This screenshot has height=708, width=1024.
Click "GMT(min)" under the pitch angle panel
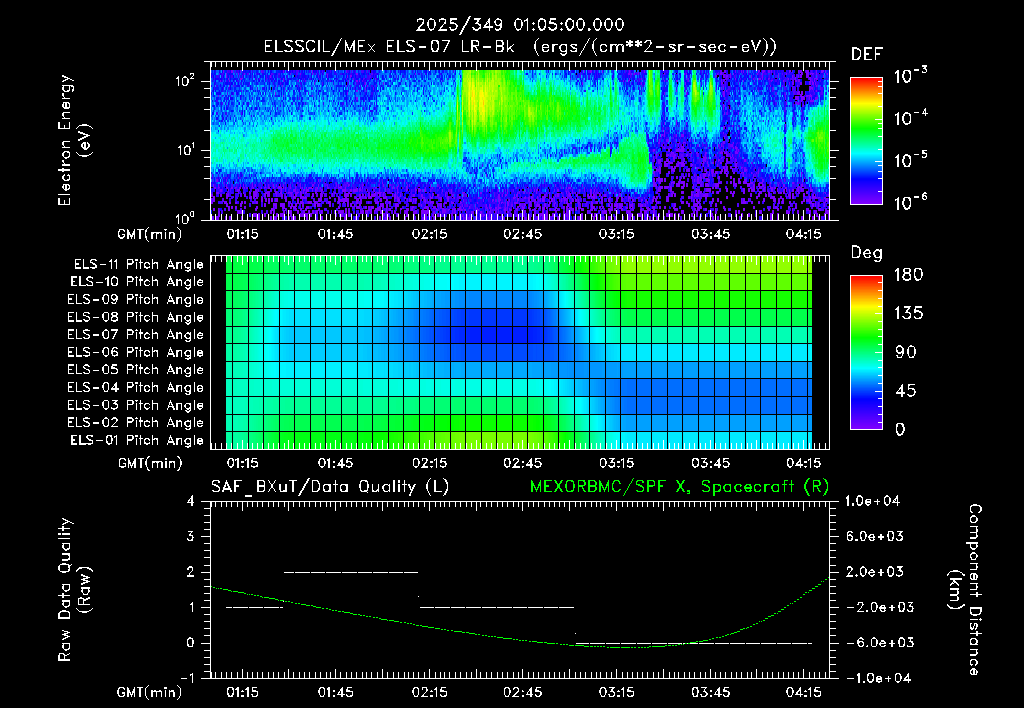(x=149, y=463)
